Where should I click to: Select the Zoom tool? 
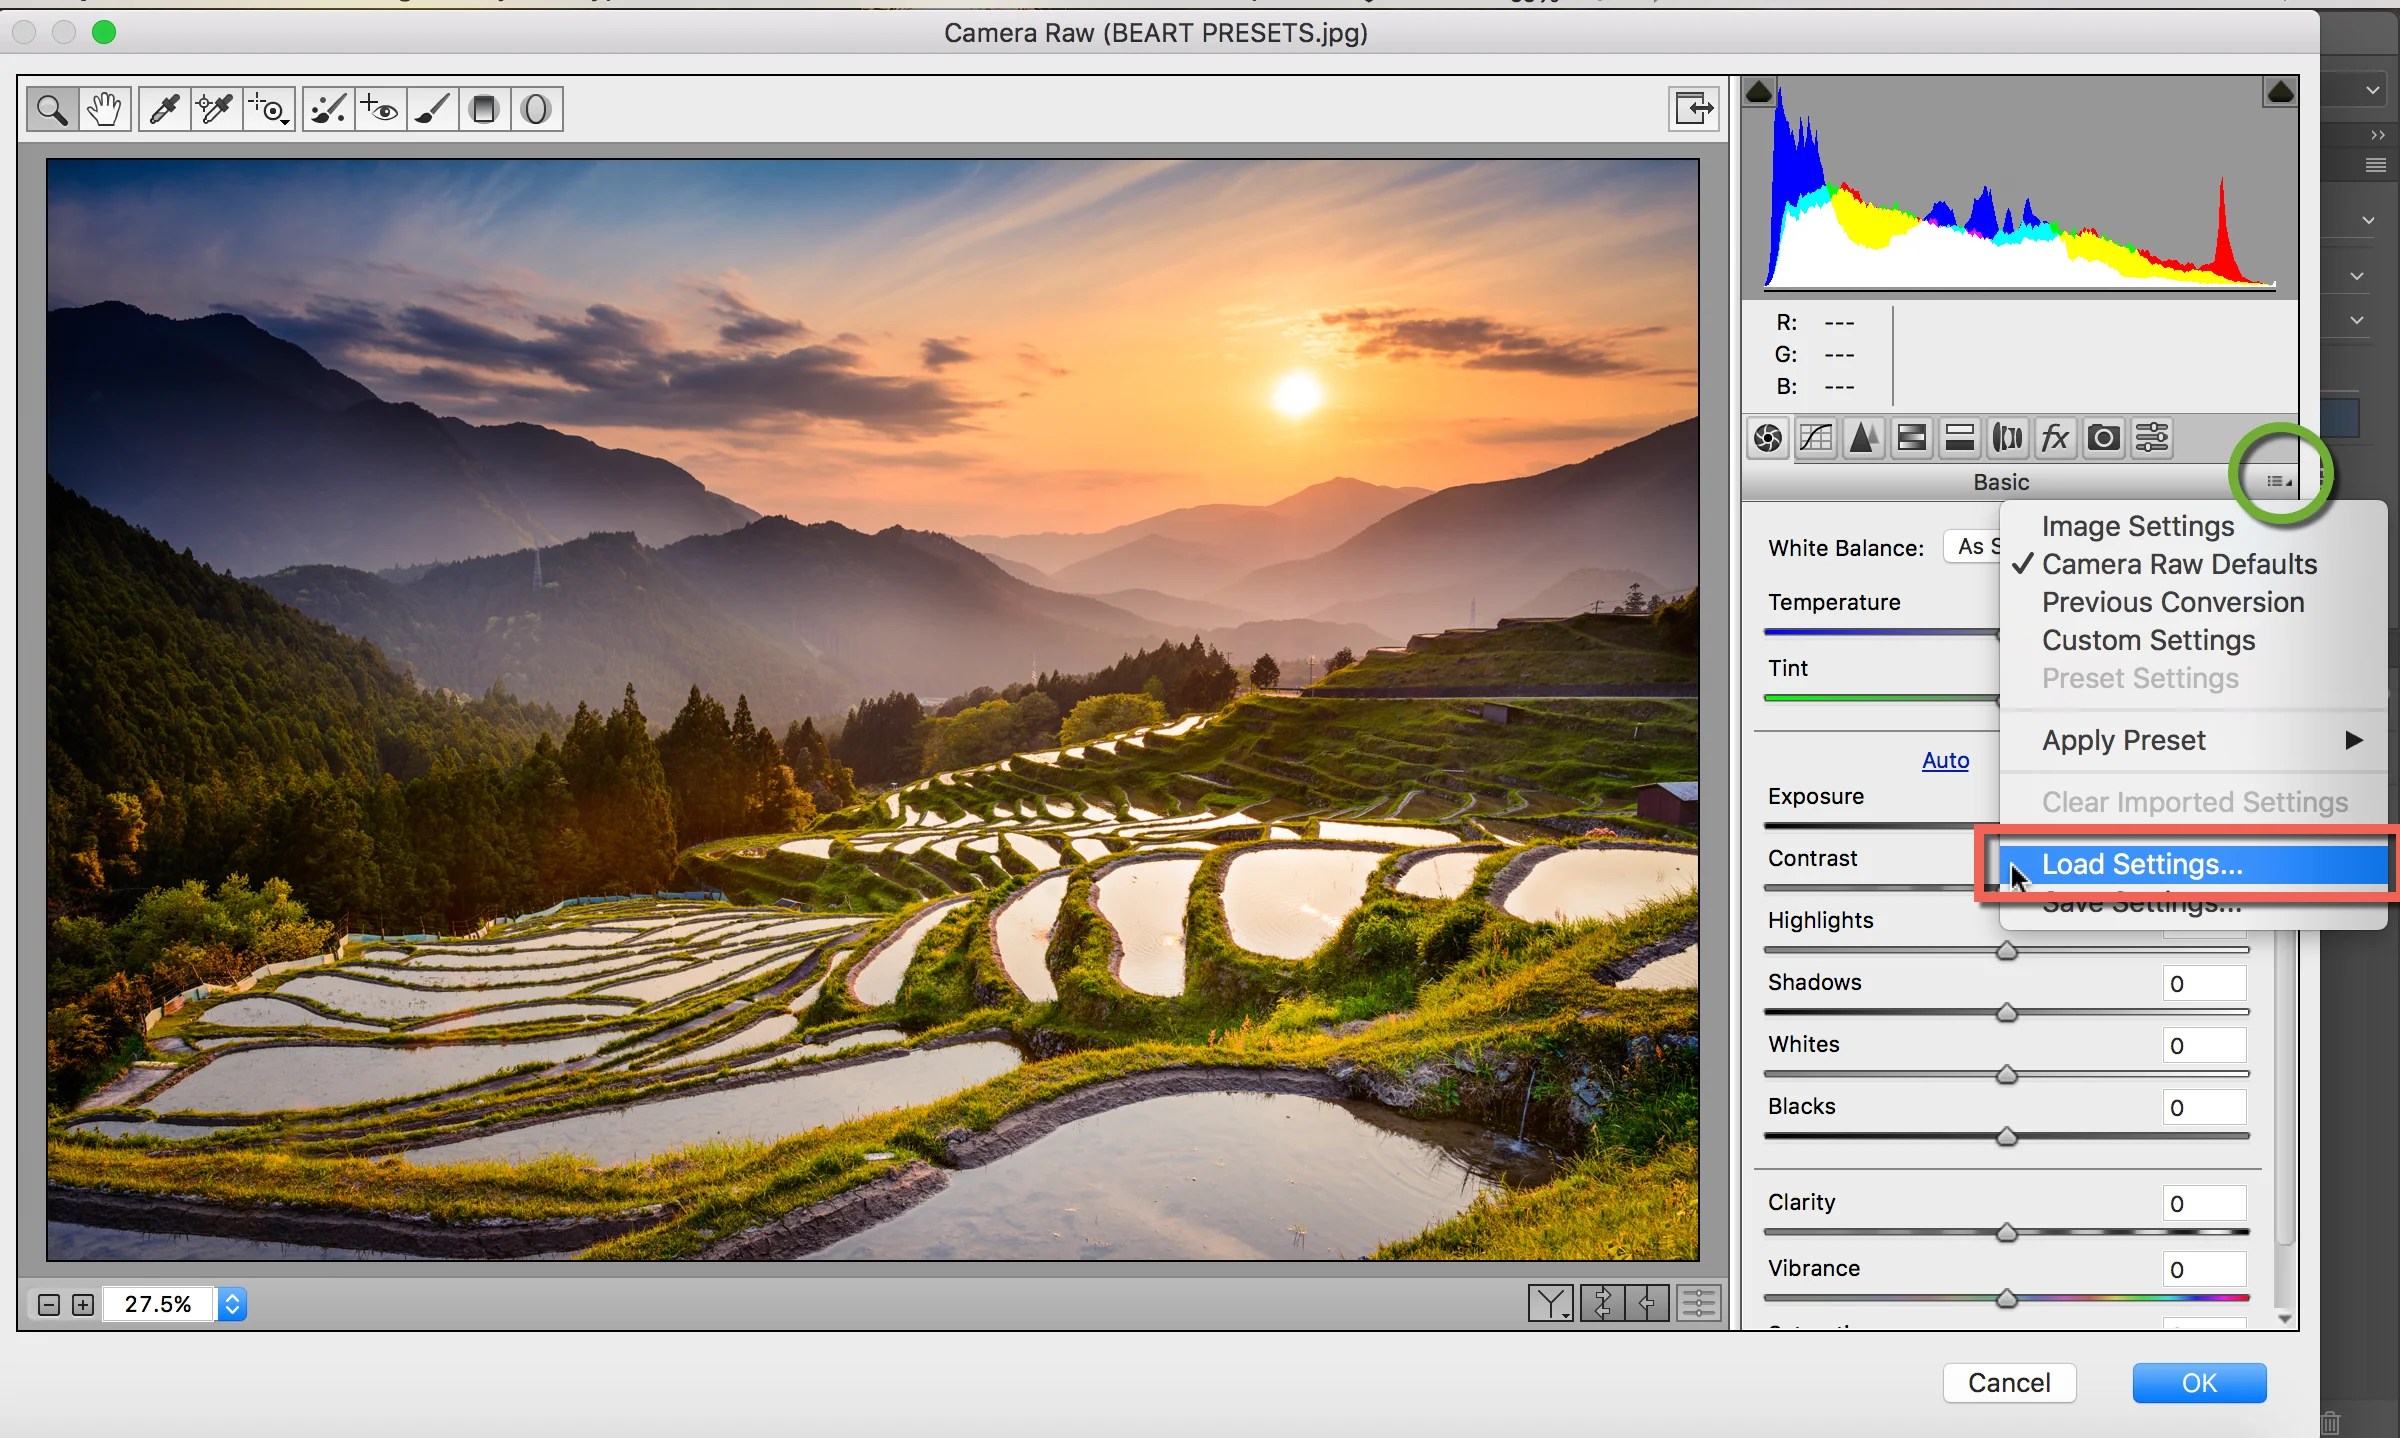point(51,108)
